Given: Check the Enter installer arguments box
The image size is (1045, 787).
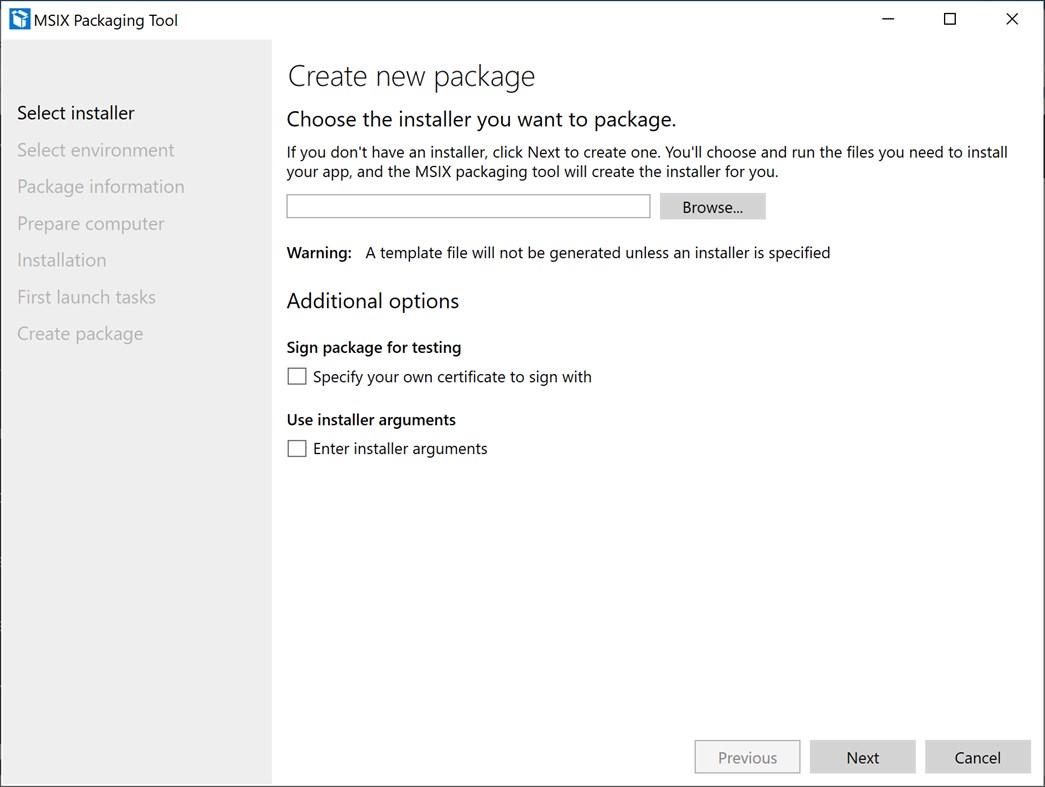Looking at the screenshot, I should [x=296, y=448].
